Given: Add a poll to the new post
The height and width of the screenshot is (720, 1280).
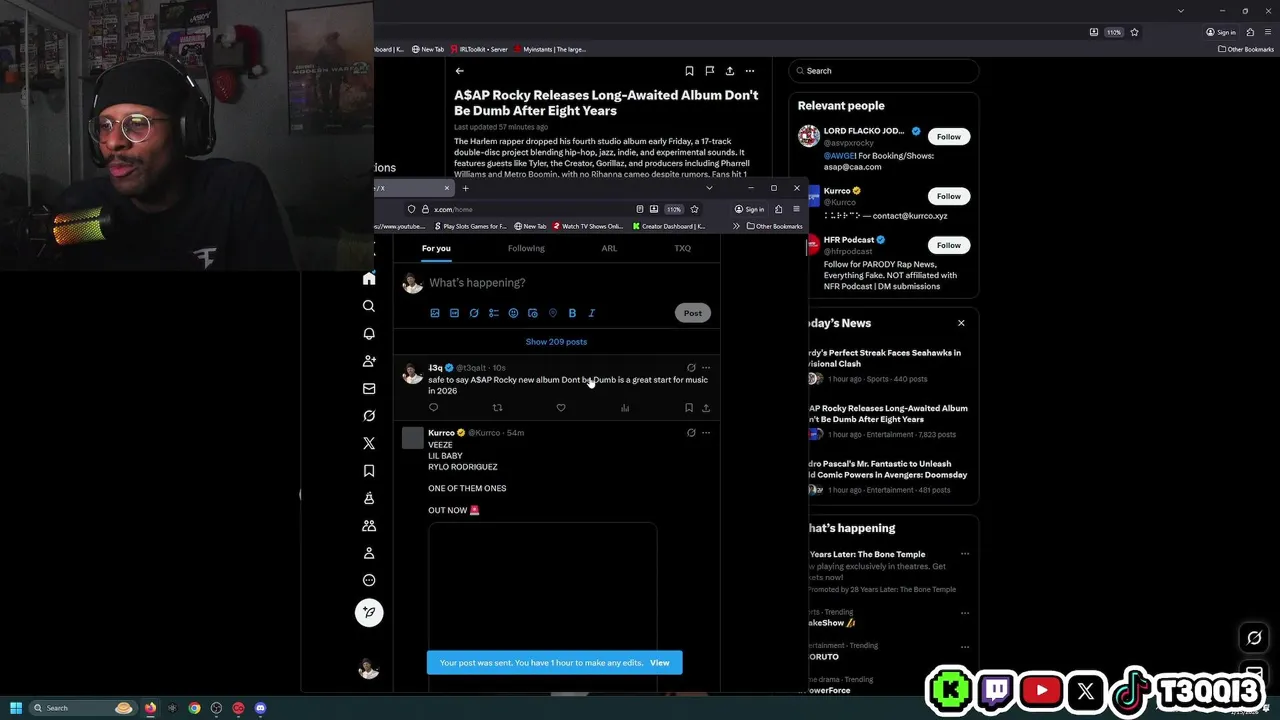Looking at the screenshot, I should pyautogui.click(x=494, y=313).
